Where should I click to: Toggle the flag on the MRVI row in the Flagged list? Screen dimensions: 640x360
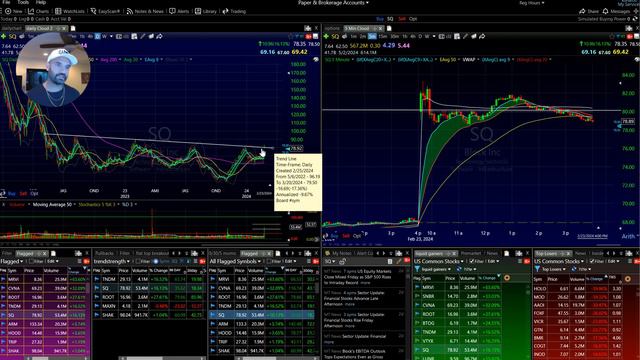[x=3, y=279]
